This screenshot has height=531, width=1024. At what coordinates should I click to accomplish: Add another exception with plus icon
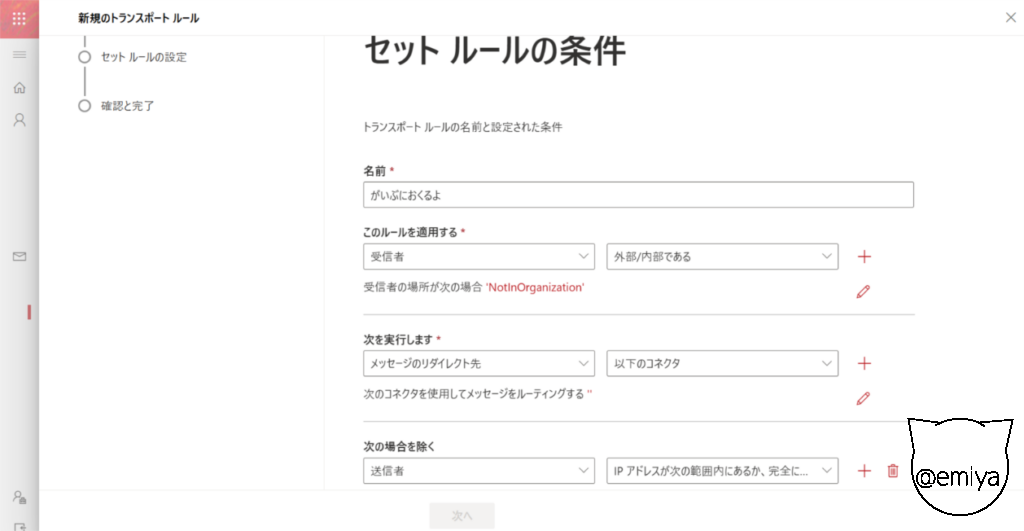(x=865, y=471)
